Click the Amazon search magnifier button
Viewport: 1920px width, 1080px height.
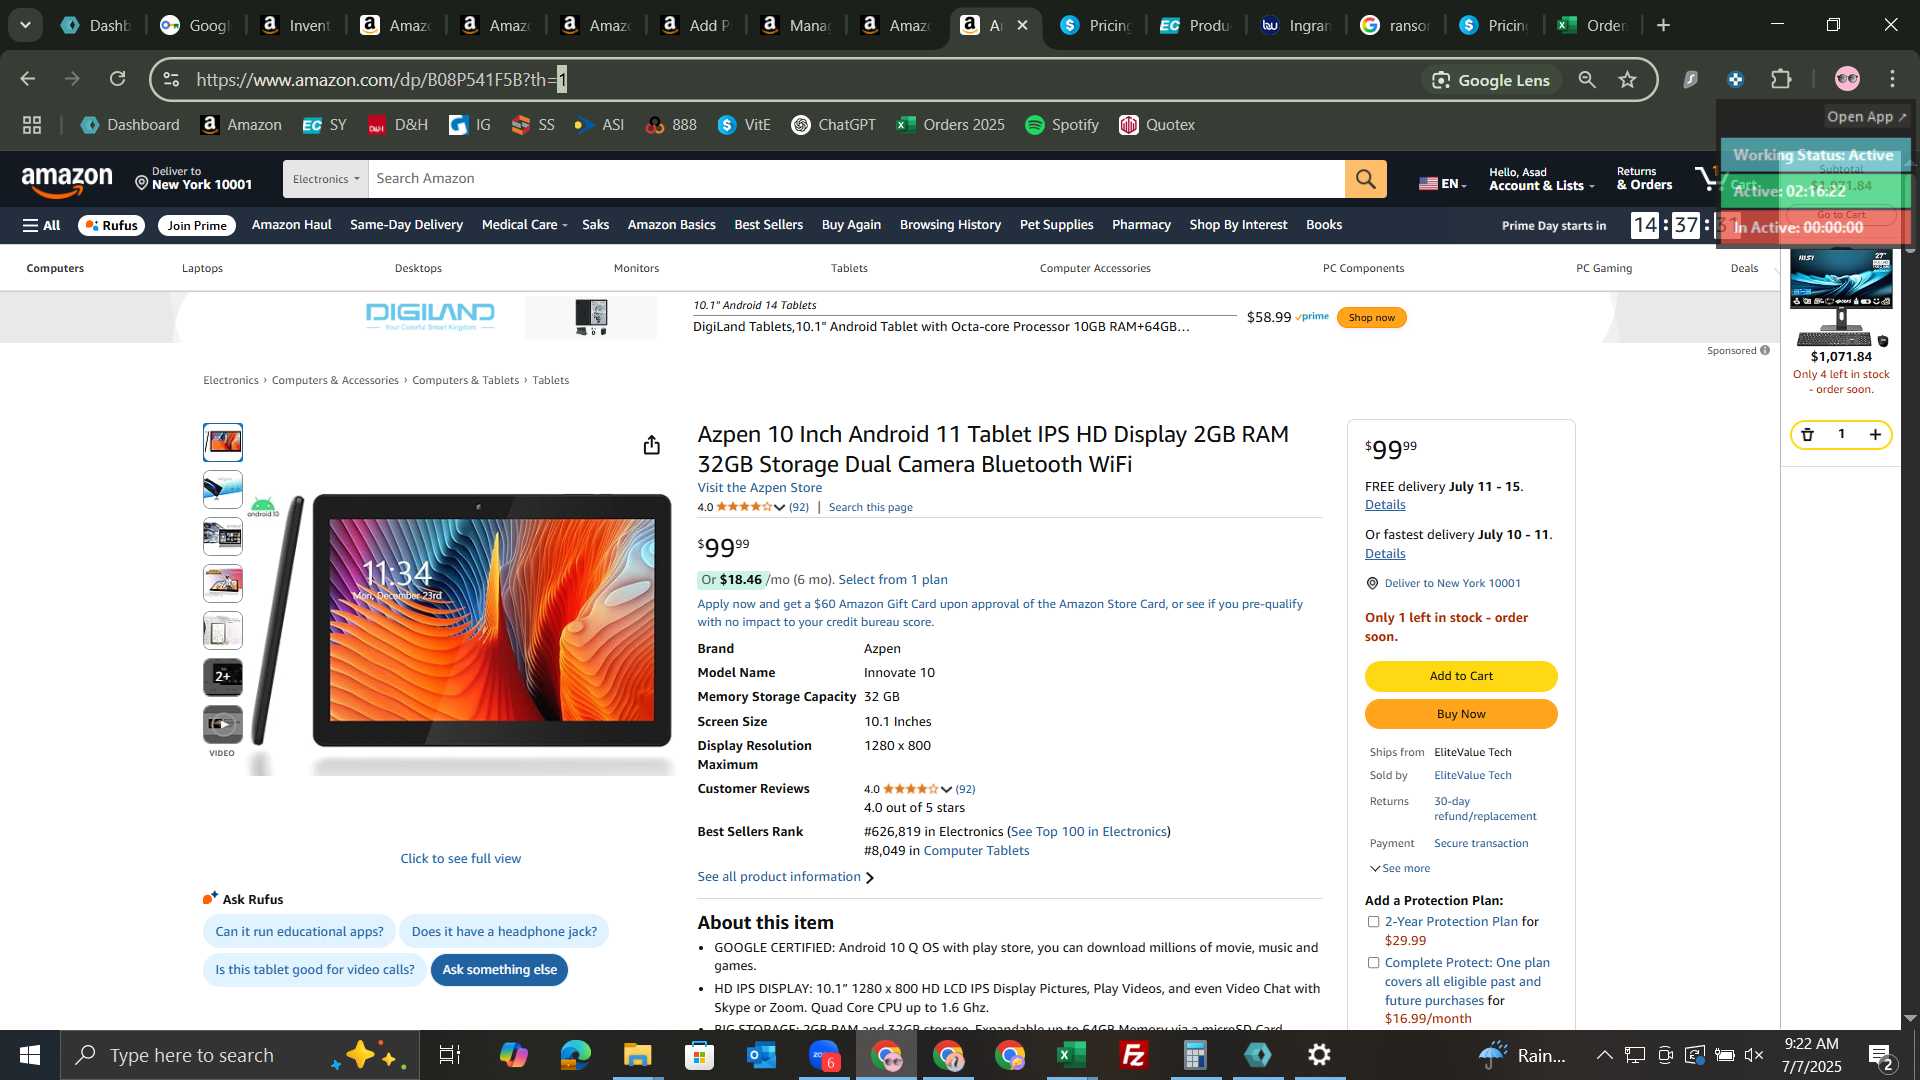coord(1365,179)
